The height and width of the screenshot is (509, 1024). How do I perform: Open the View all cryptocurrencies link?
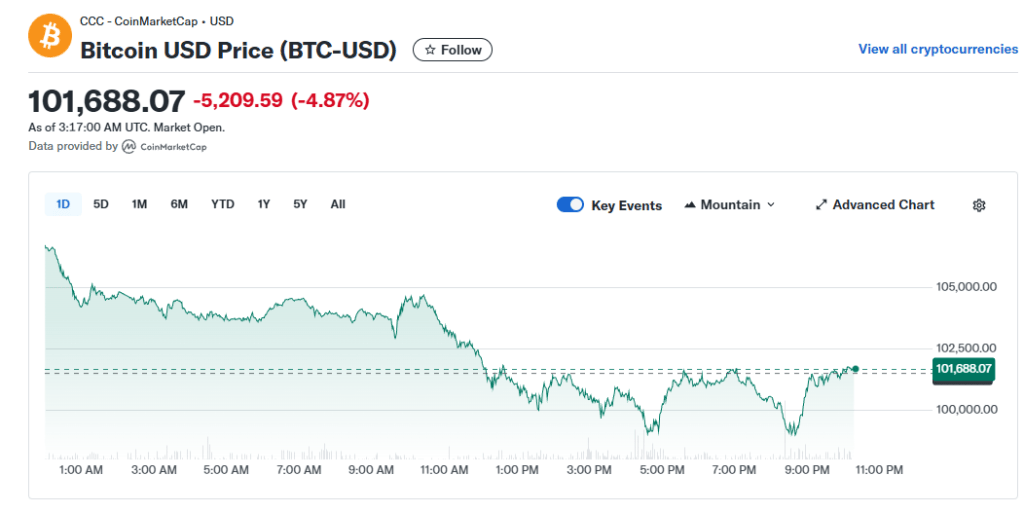(938, 49)
